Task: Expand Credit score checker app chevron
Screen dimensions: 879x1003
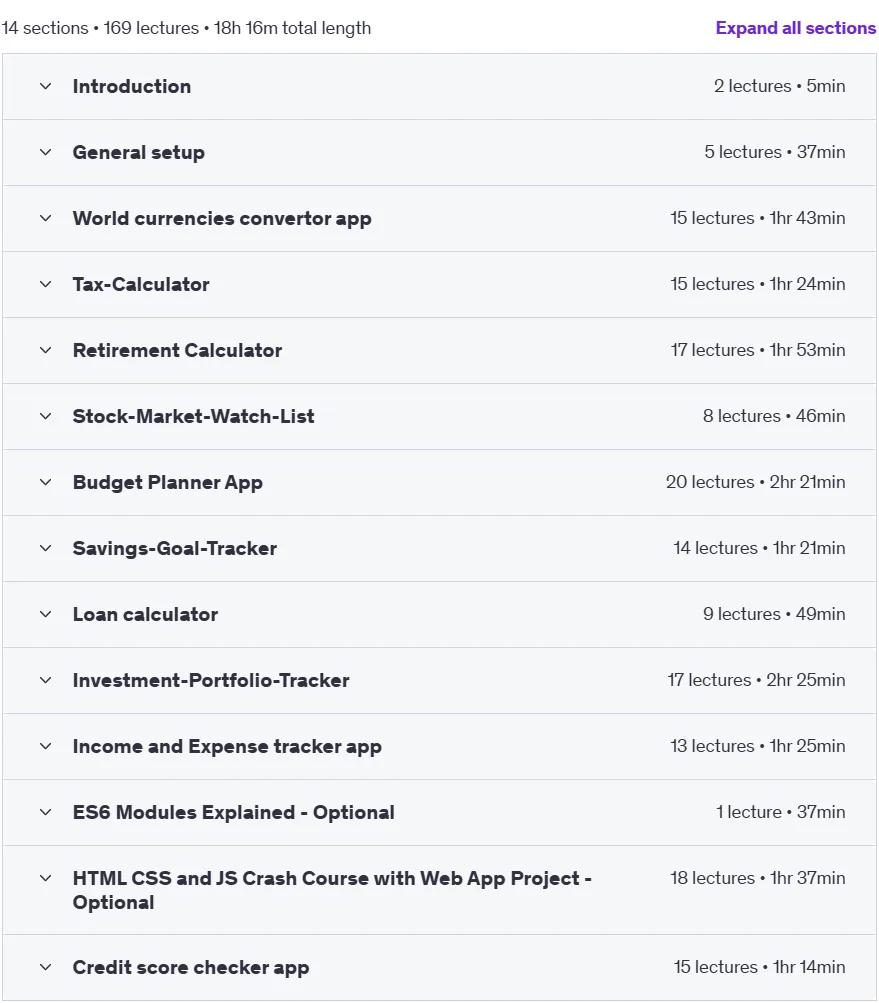Action: (x=45, y=967)
